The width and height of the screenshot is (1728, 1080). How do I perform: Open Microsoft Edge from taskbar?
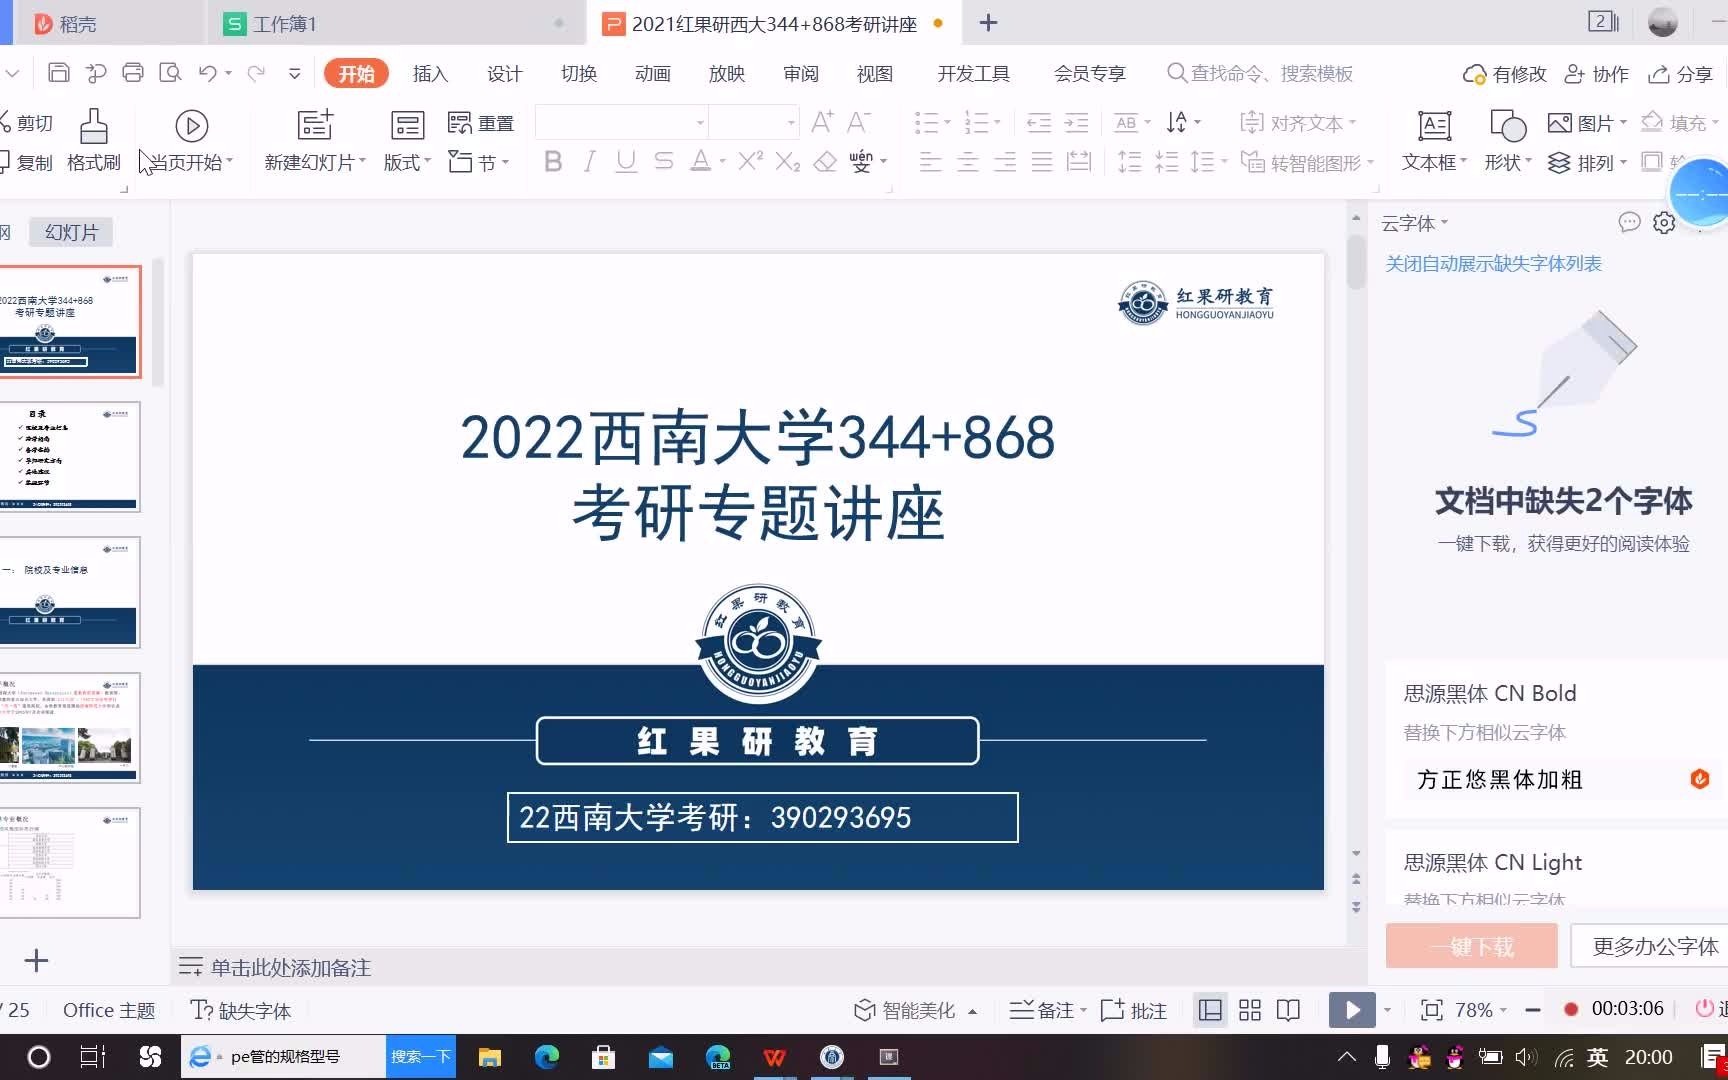[x=547, y=1057]
